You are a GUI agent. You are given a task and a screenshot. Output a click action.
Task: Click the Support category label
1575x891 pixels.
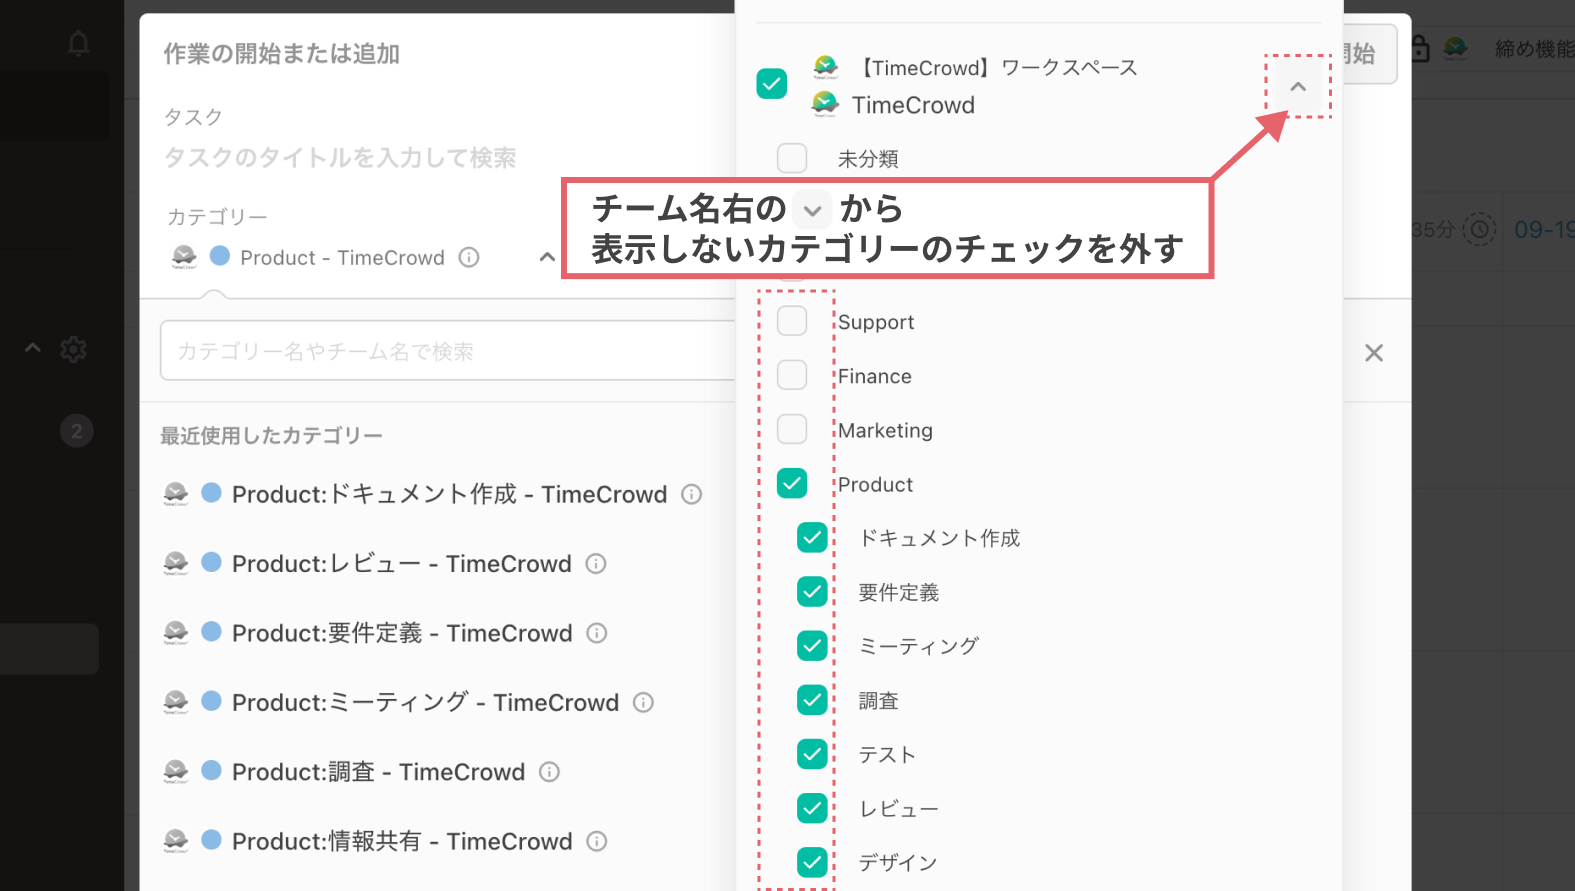click(x=876, y=322)
